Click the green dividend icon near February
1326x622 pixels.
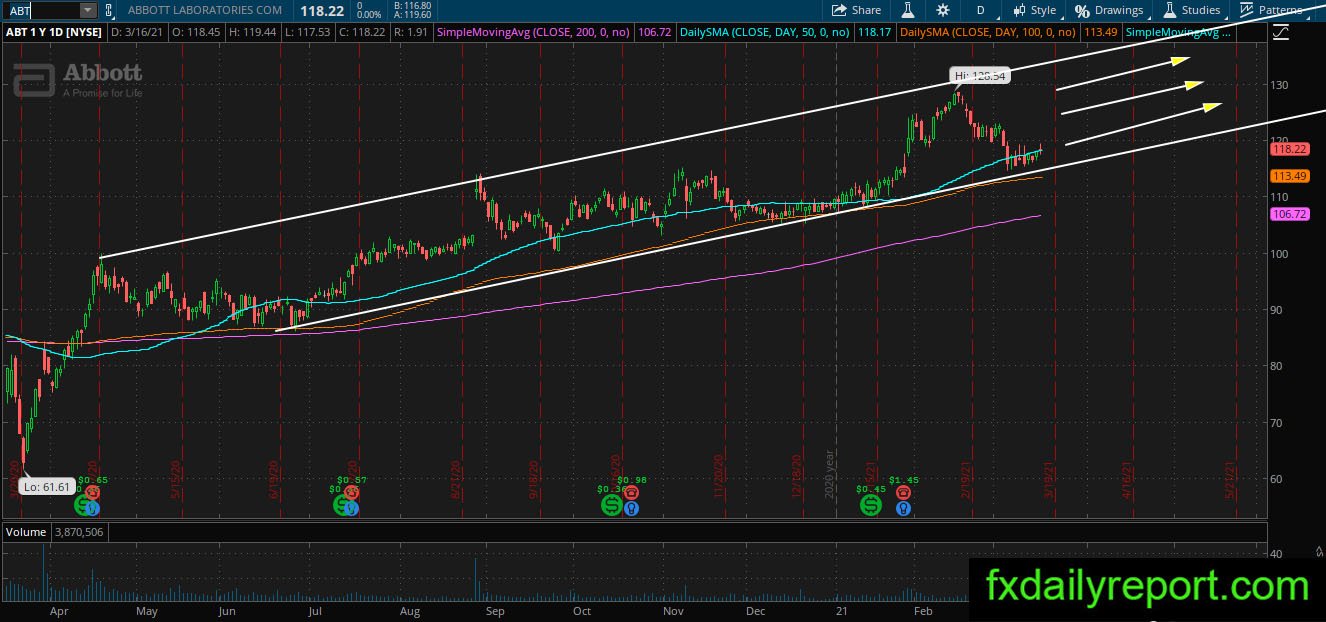(x=871, y=506)
